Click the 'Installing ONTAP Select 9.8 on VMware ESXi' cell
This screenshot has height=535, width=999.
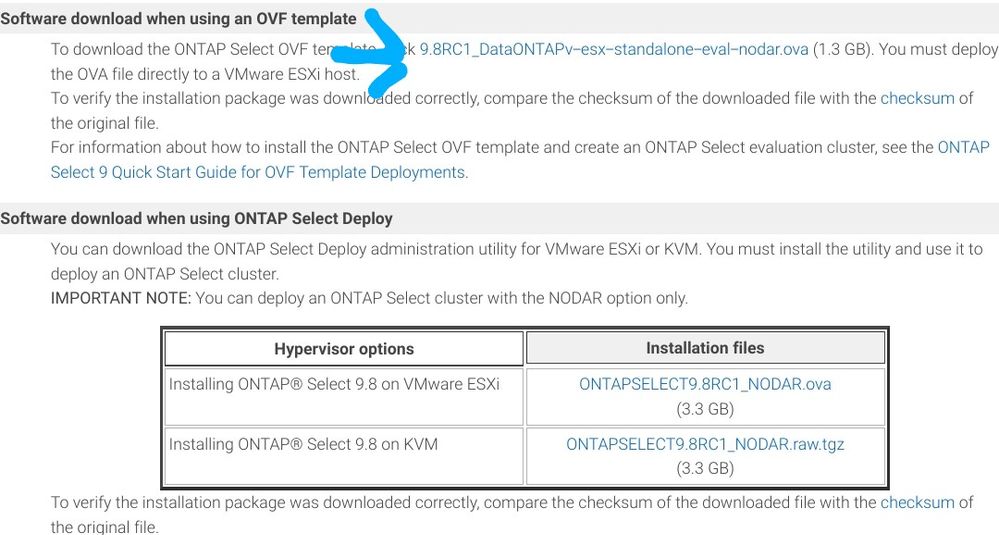334,384
